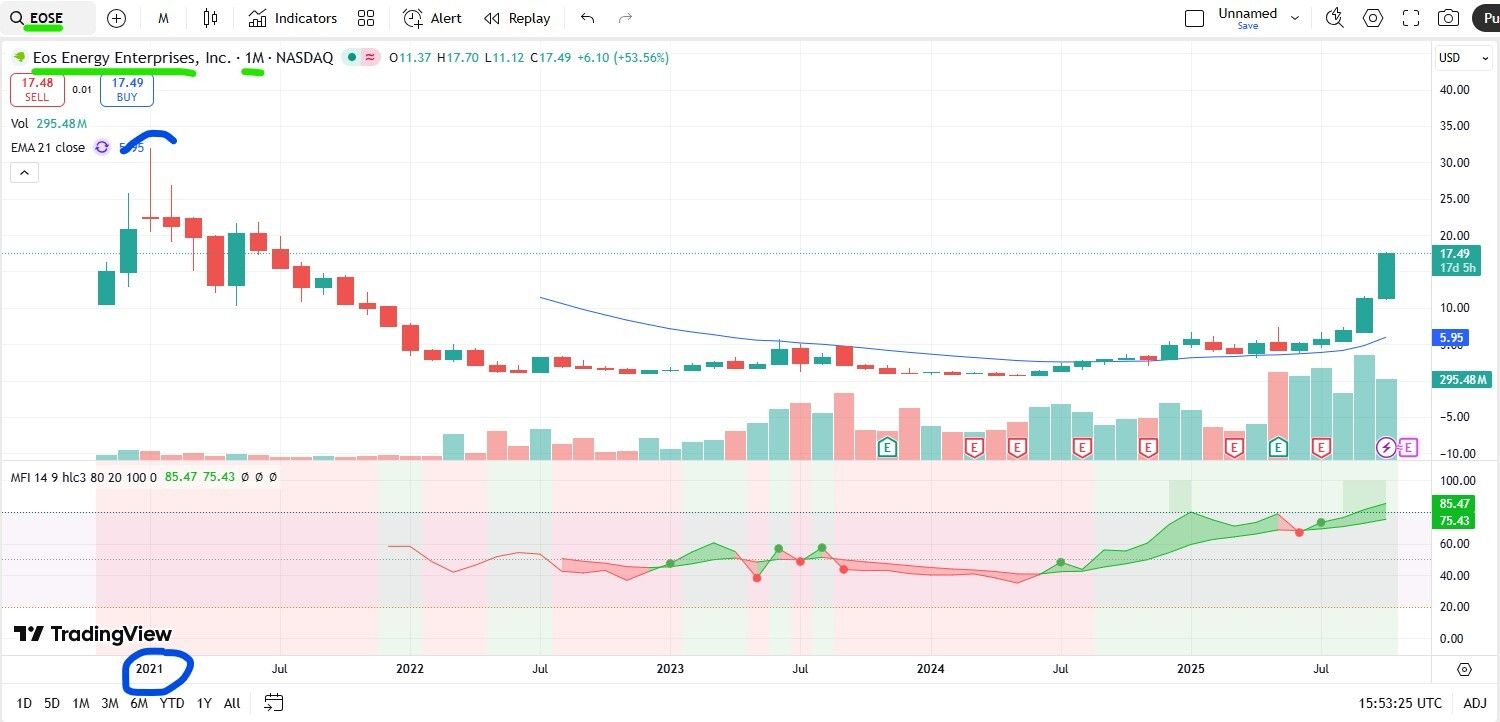Image resolution: width=1500 pixels, height=722 pixels.
Task: Take a chart snapshot with camera icon
Action: (x=1448, y=18)
